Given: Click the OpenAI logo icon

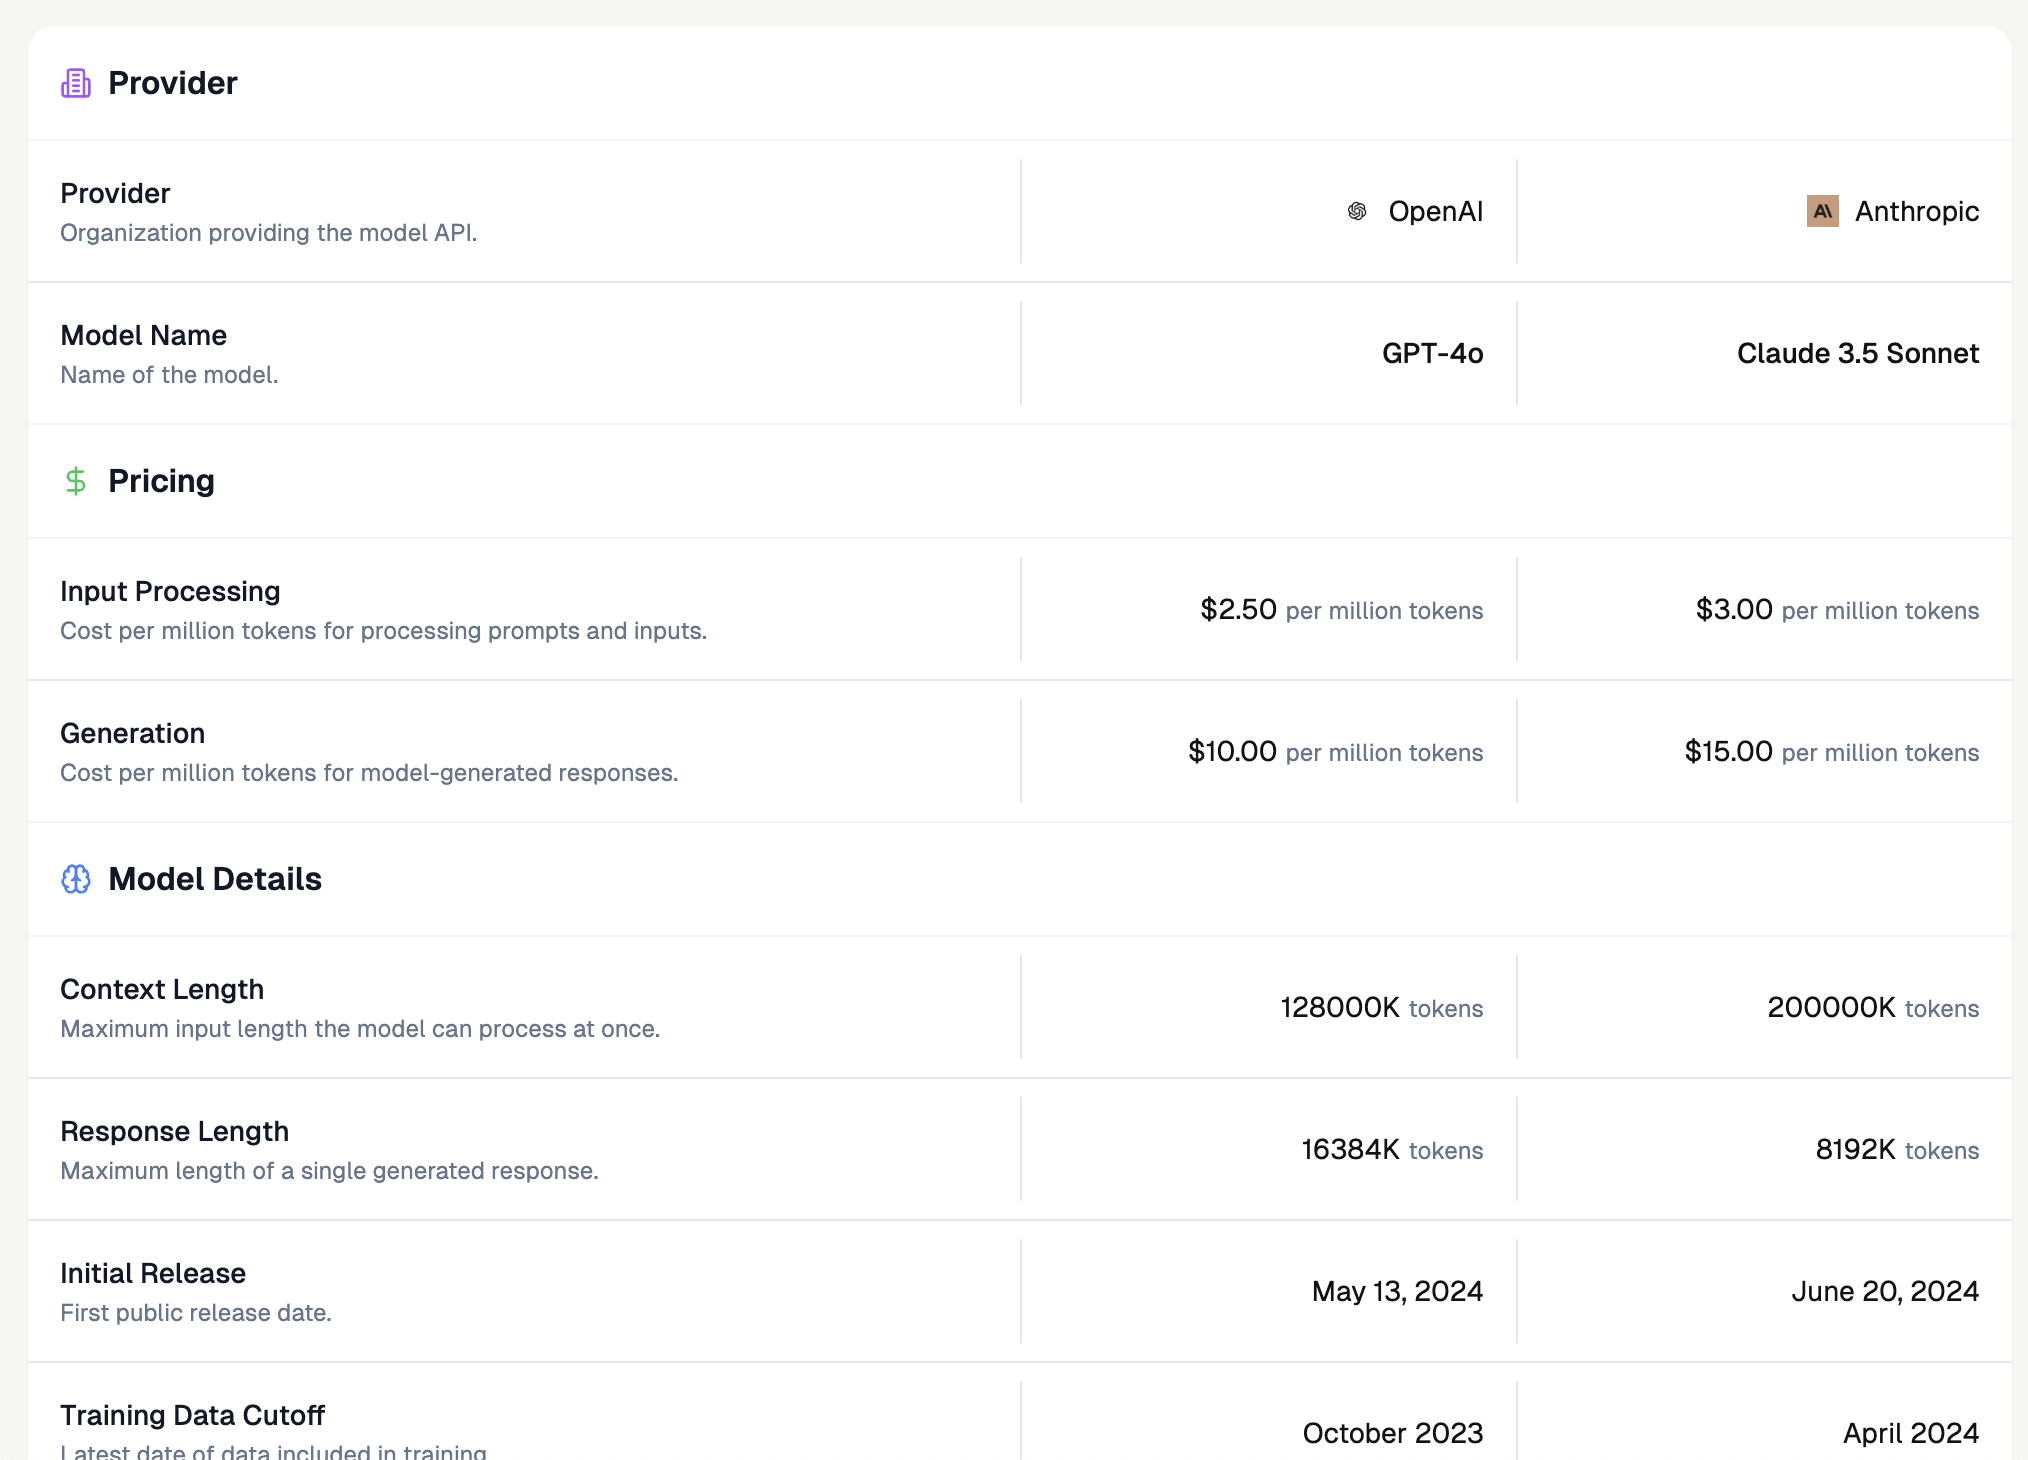Looking at the screenshot, I should [x=1357, y=211].
